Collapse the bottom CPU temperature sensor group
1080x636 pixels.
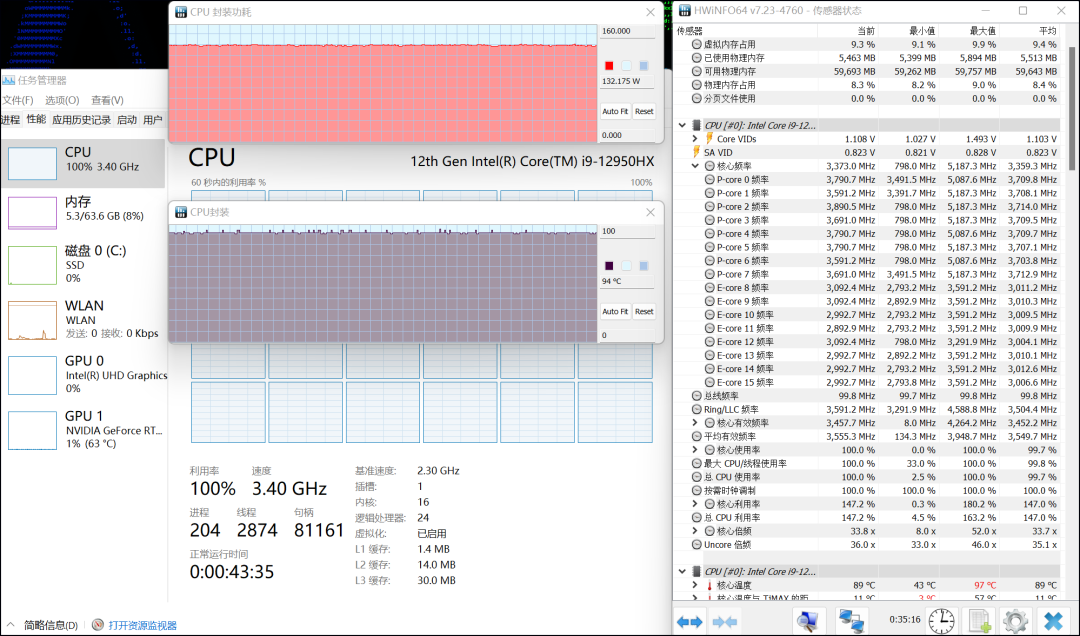tap(684, 572)
